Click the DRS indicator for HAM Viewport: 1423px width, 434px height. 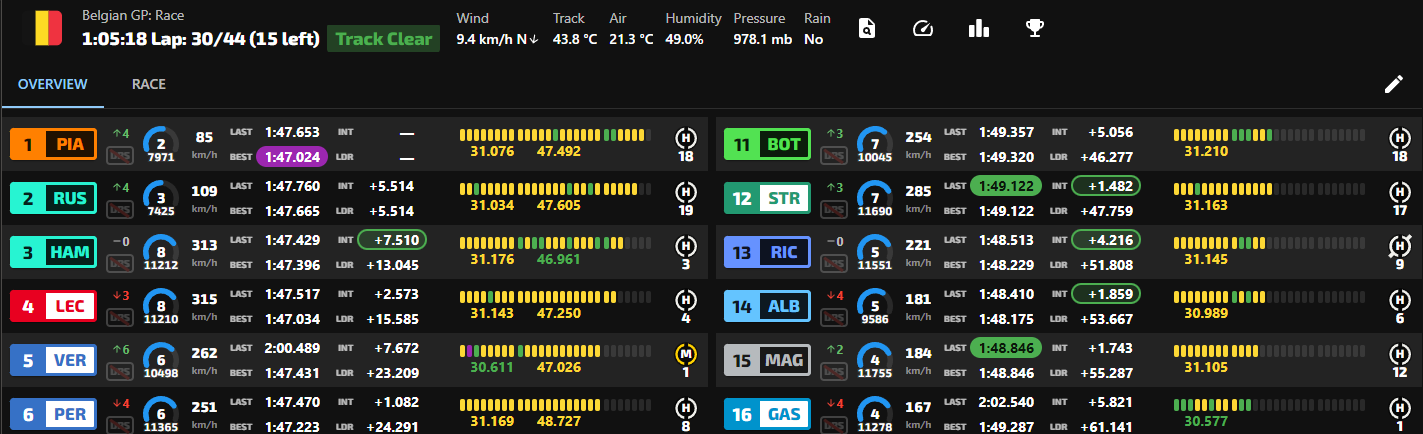pyautogui.click(x=120, y=263)
